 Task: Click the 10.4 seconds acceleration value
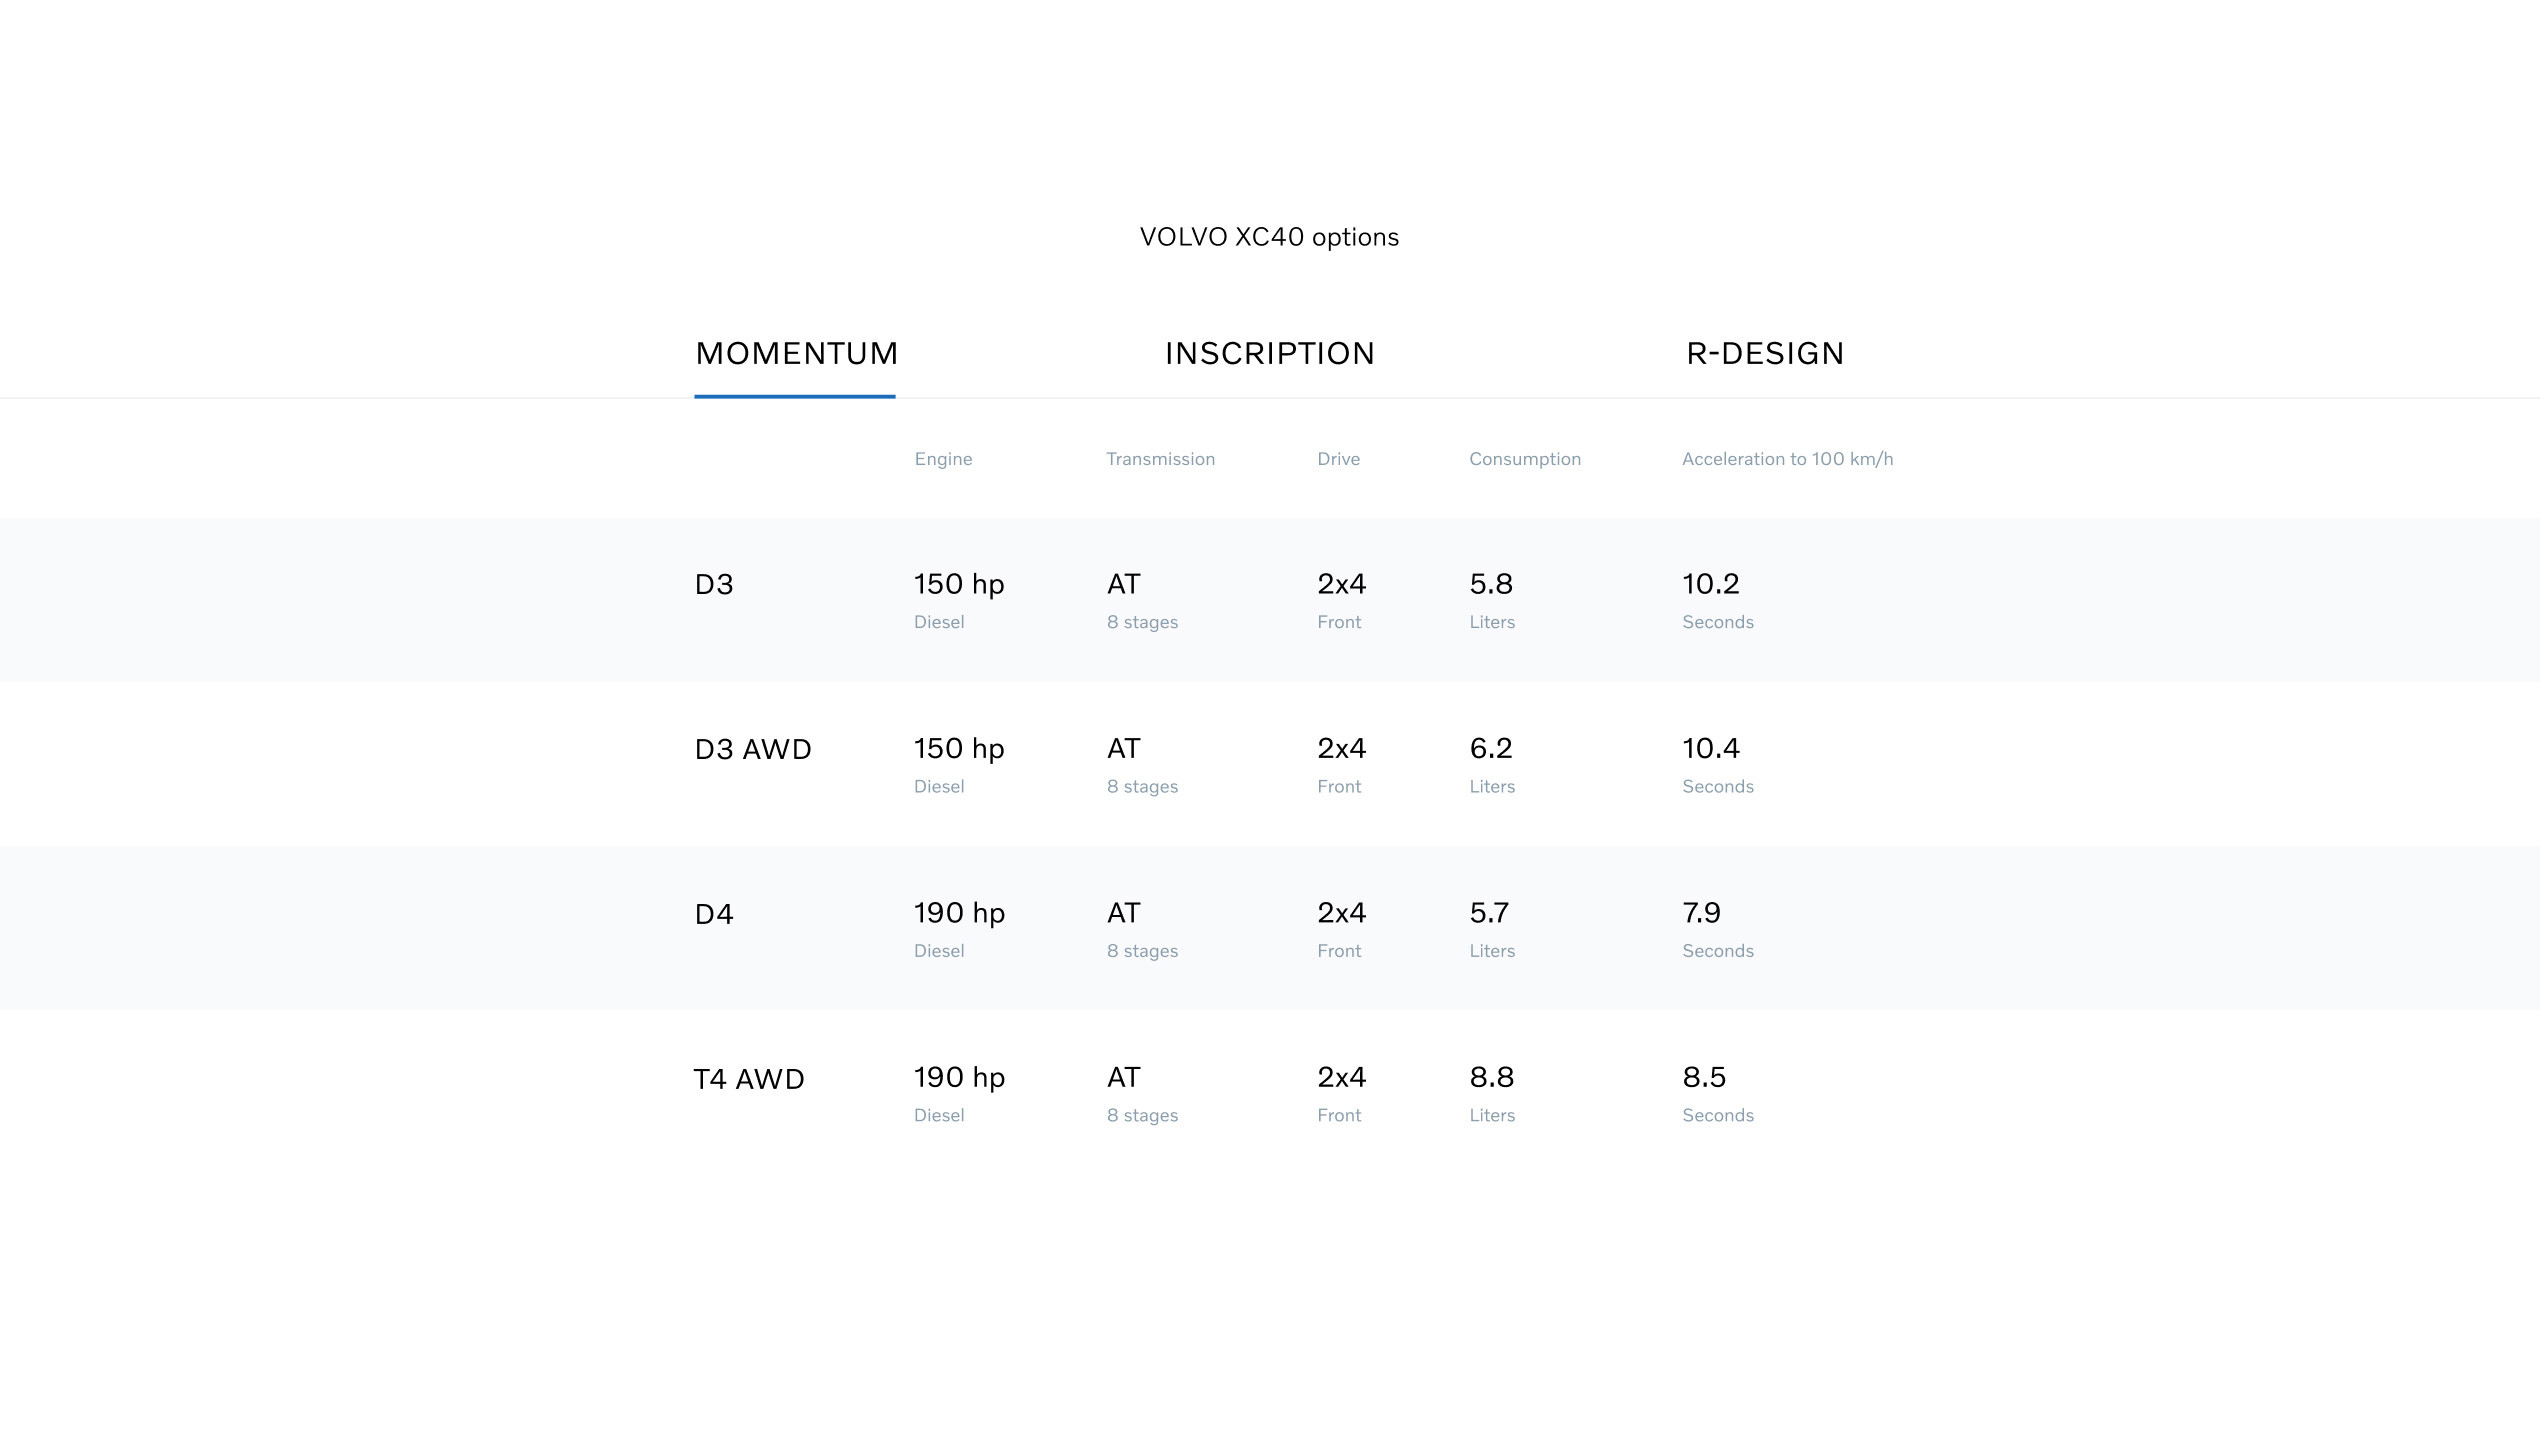point(1710,749)
